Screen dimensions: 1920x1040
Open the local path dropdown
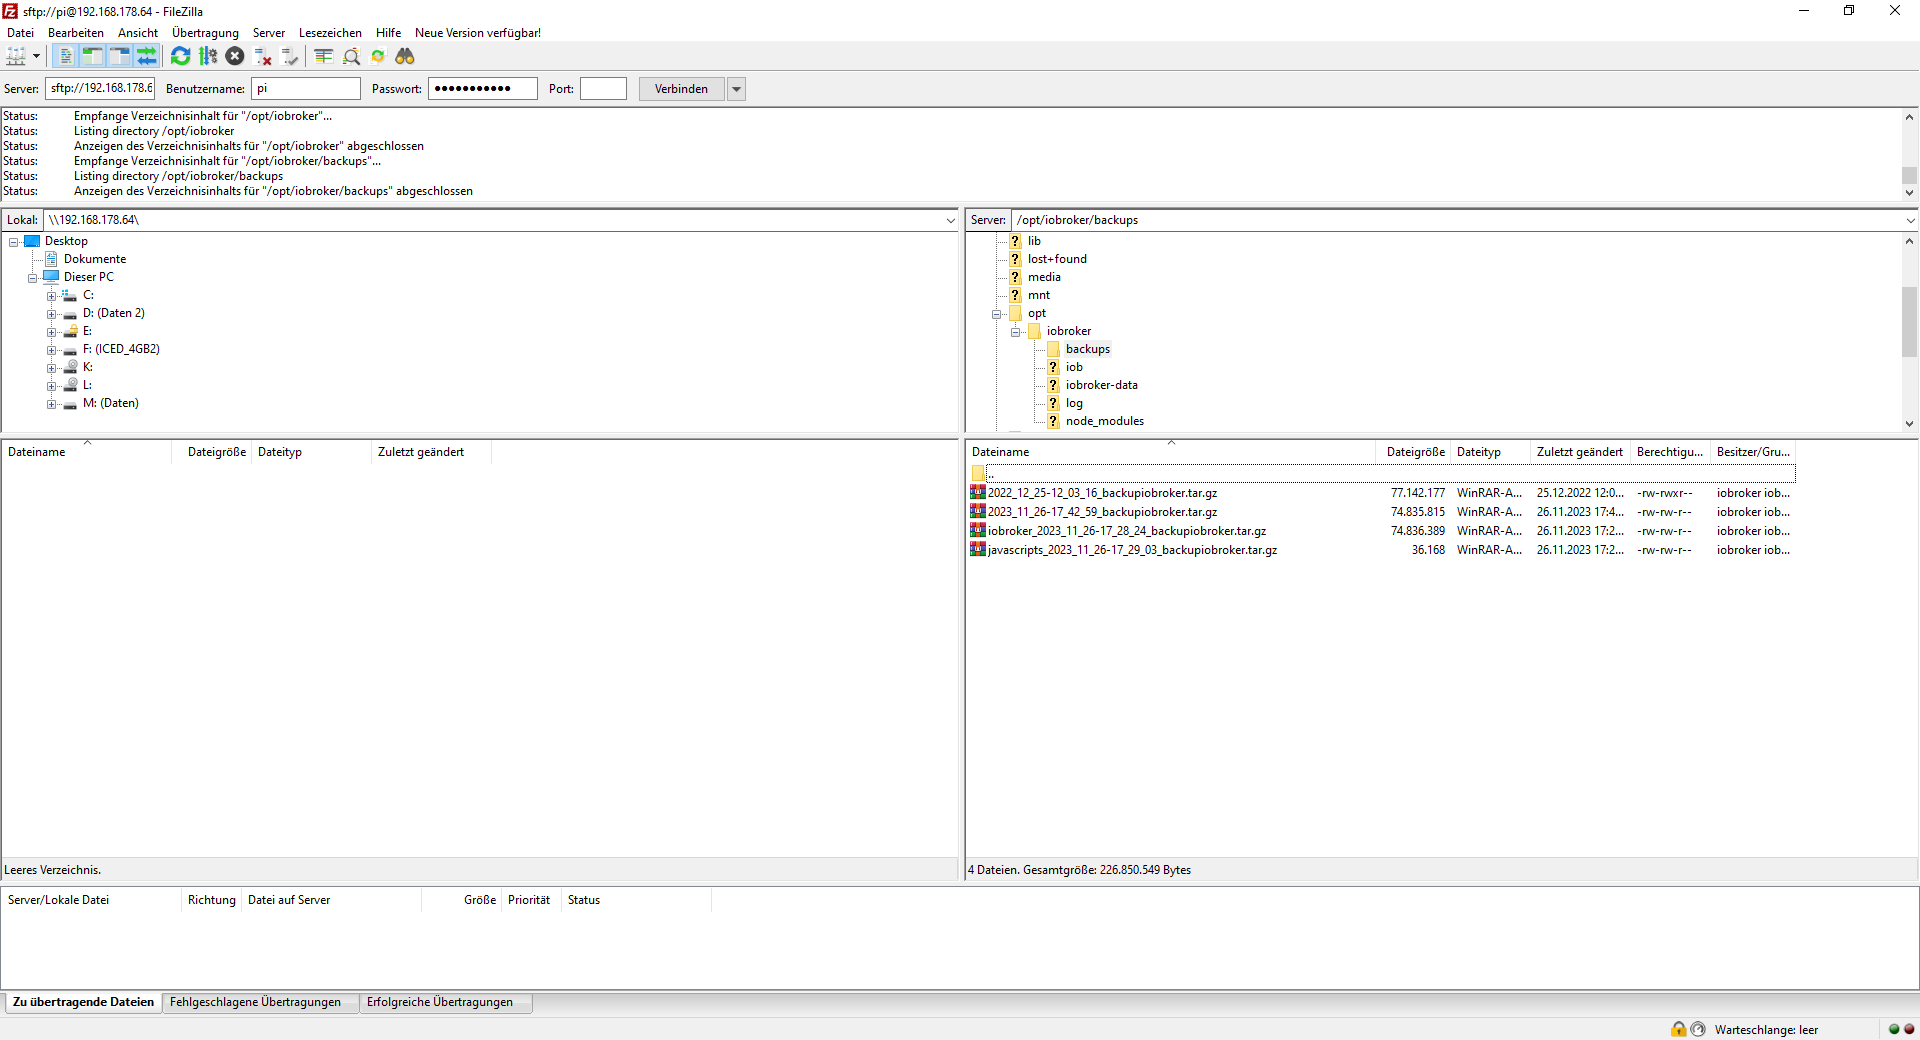click(950, 220)
